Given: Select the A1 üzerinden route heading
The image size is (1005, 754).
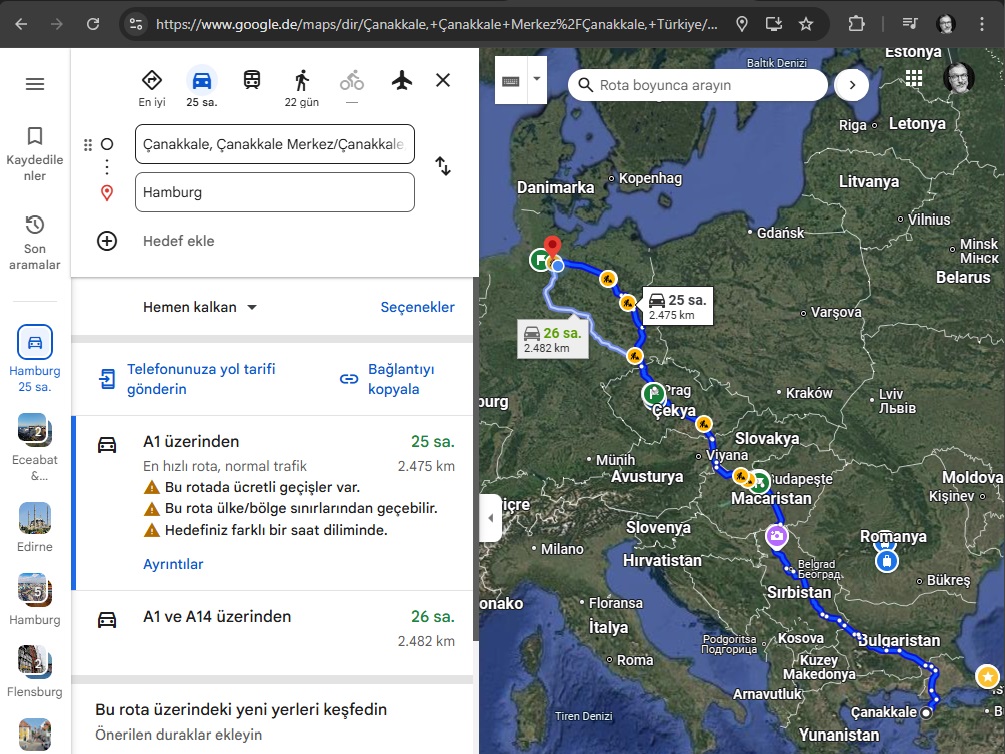Looking at the screenshot, I should point(191,442).
